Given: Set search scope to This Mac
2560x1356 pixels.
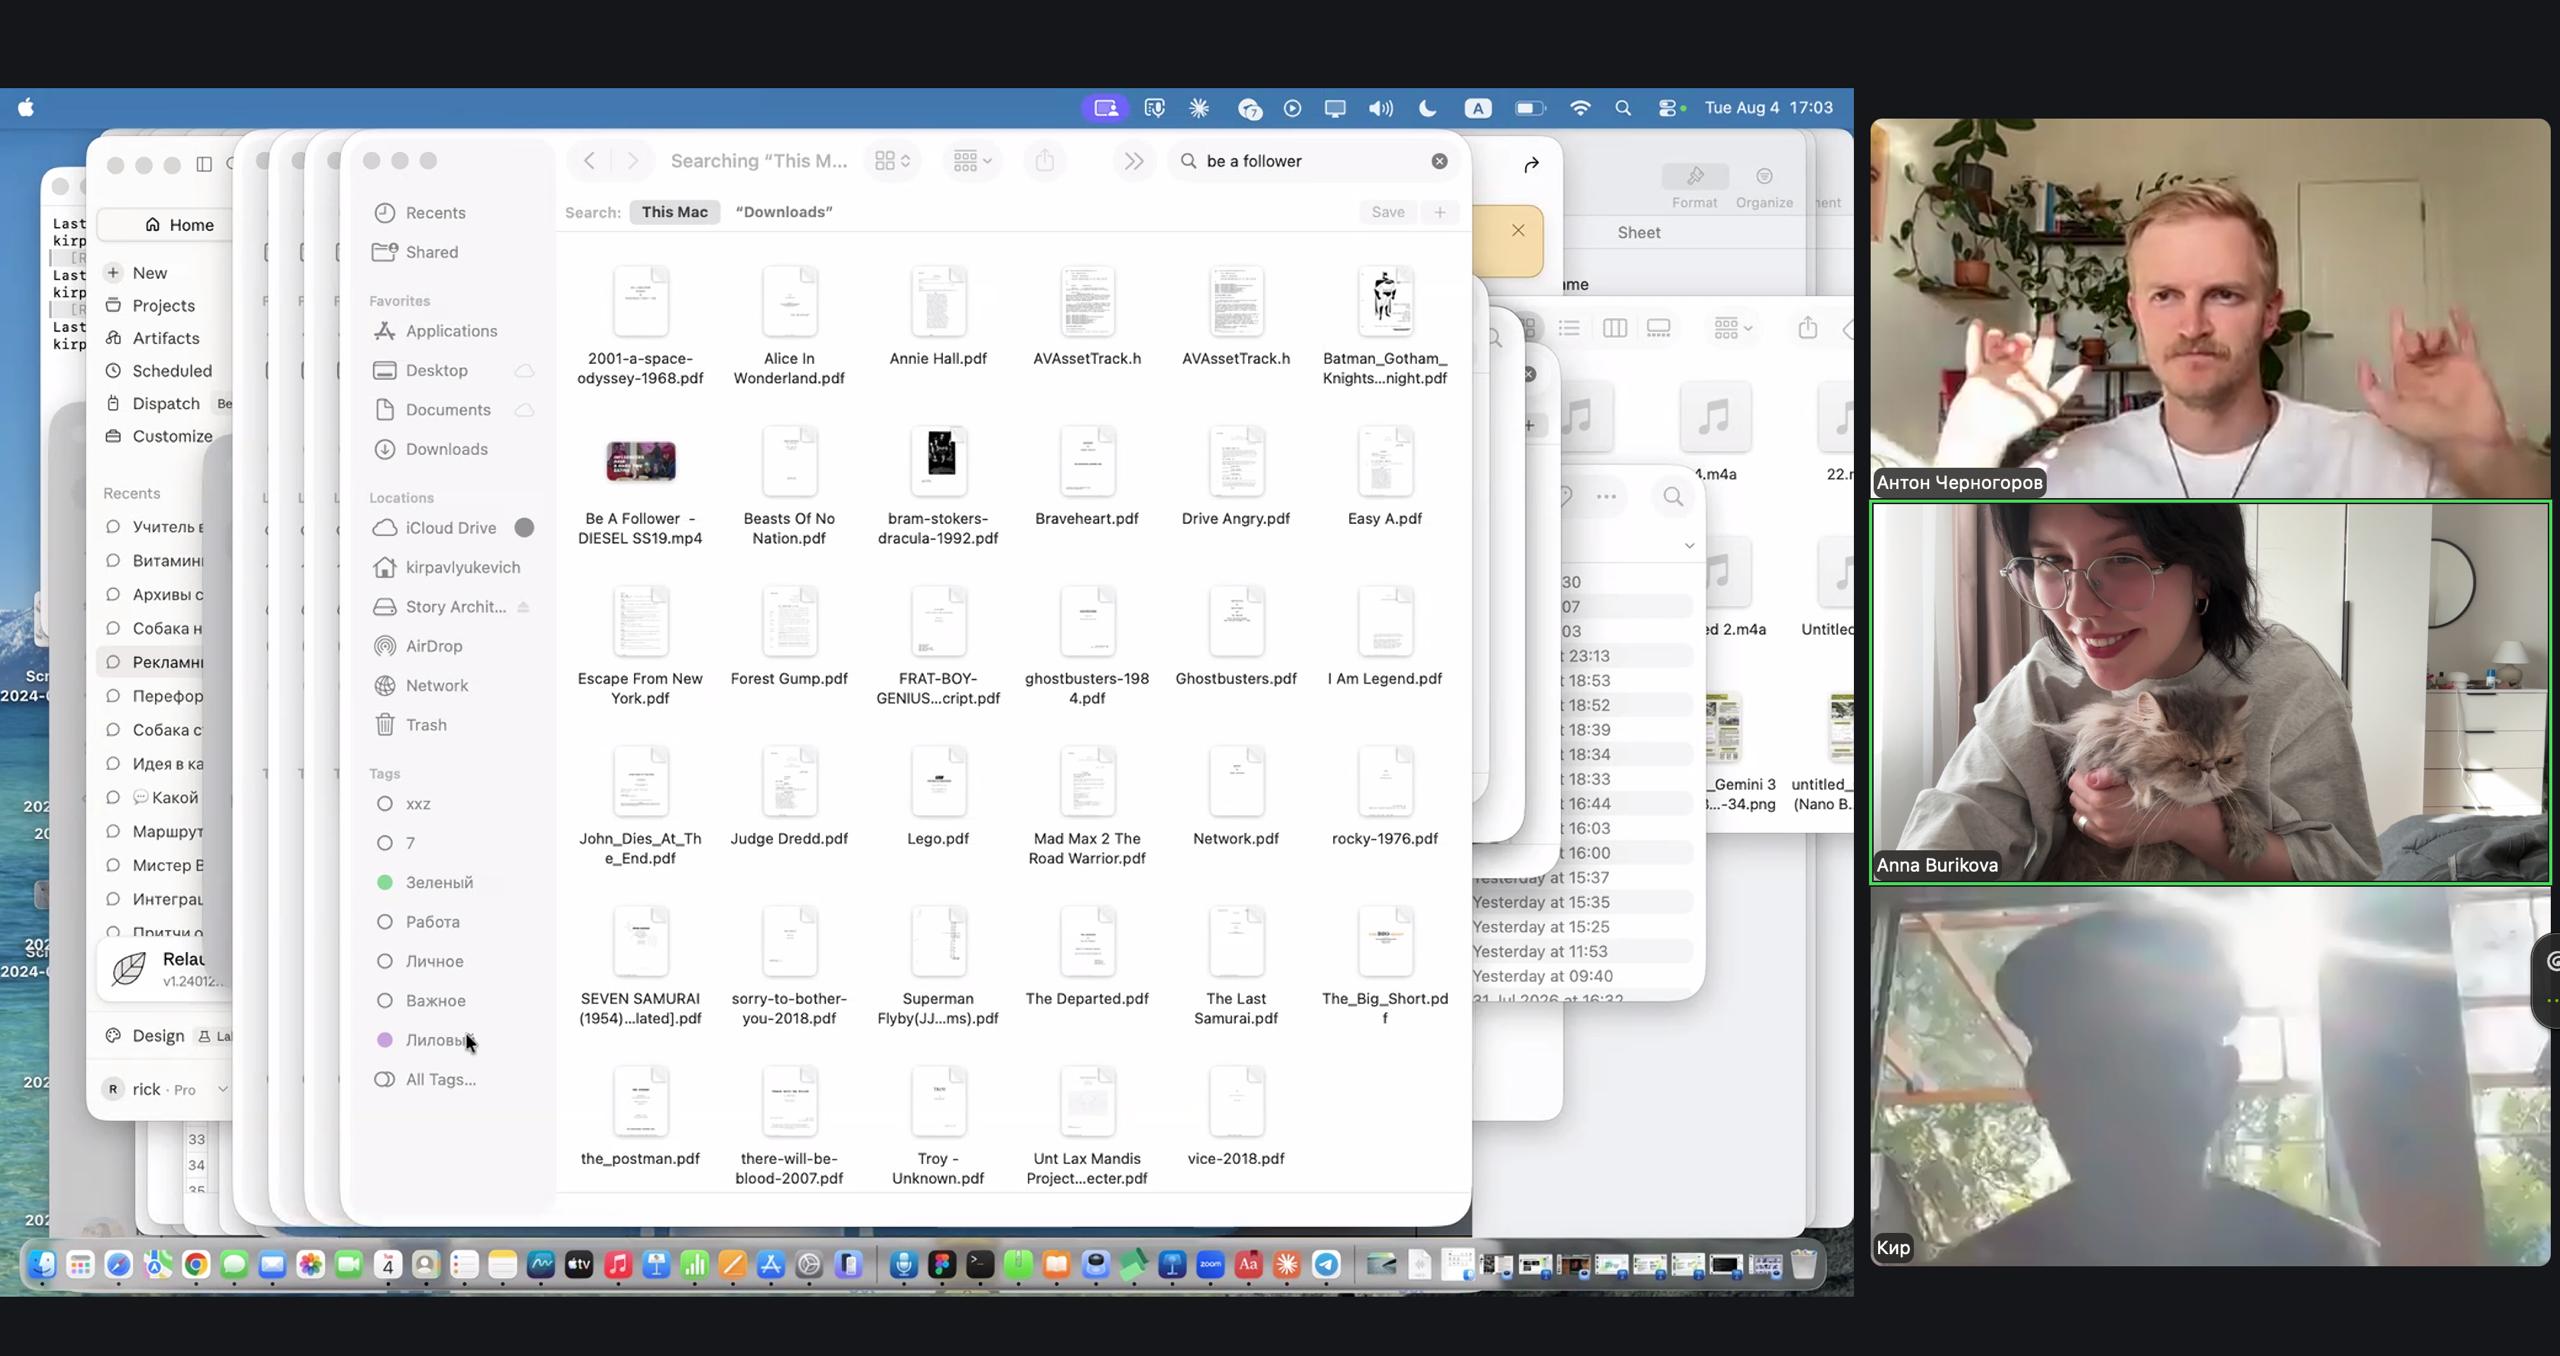Looking at the screenshot, I should click(674, 212).
